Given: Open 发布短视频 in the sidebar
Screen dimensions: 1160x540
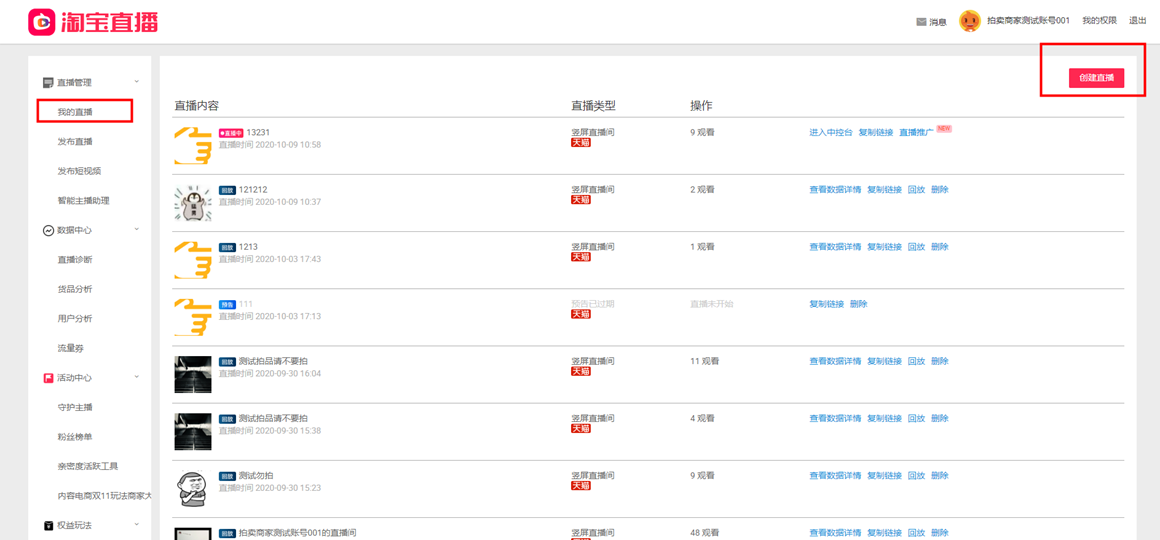Looking at the screenshot, I should pos(79,171).
